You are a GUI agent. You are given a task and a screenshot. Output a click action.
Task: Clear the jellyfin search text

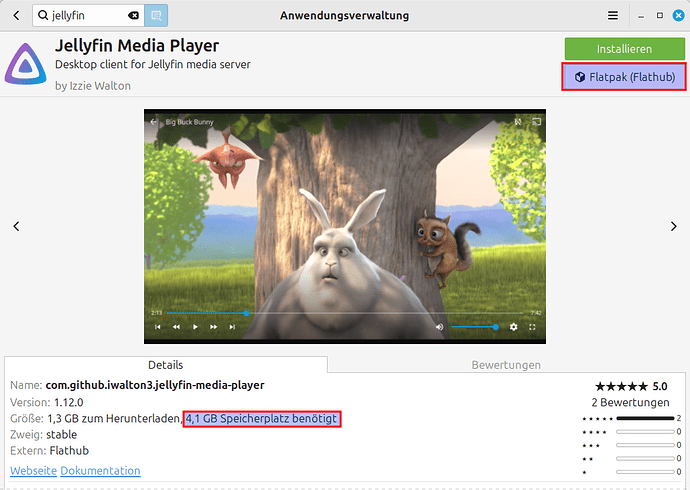tap(133, 15)
